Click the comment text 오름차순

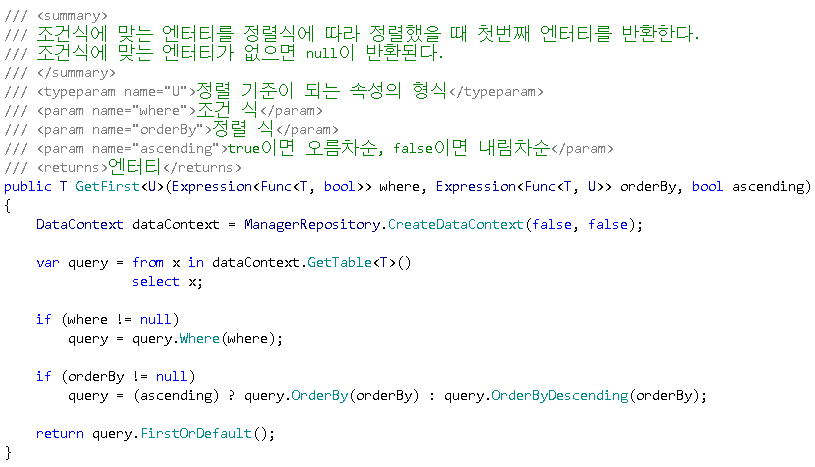click(341, 148)
